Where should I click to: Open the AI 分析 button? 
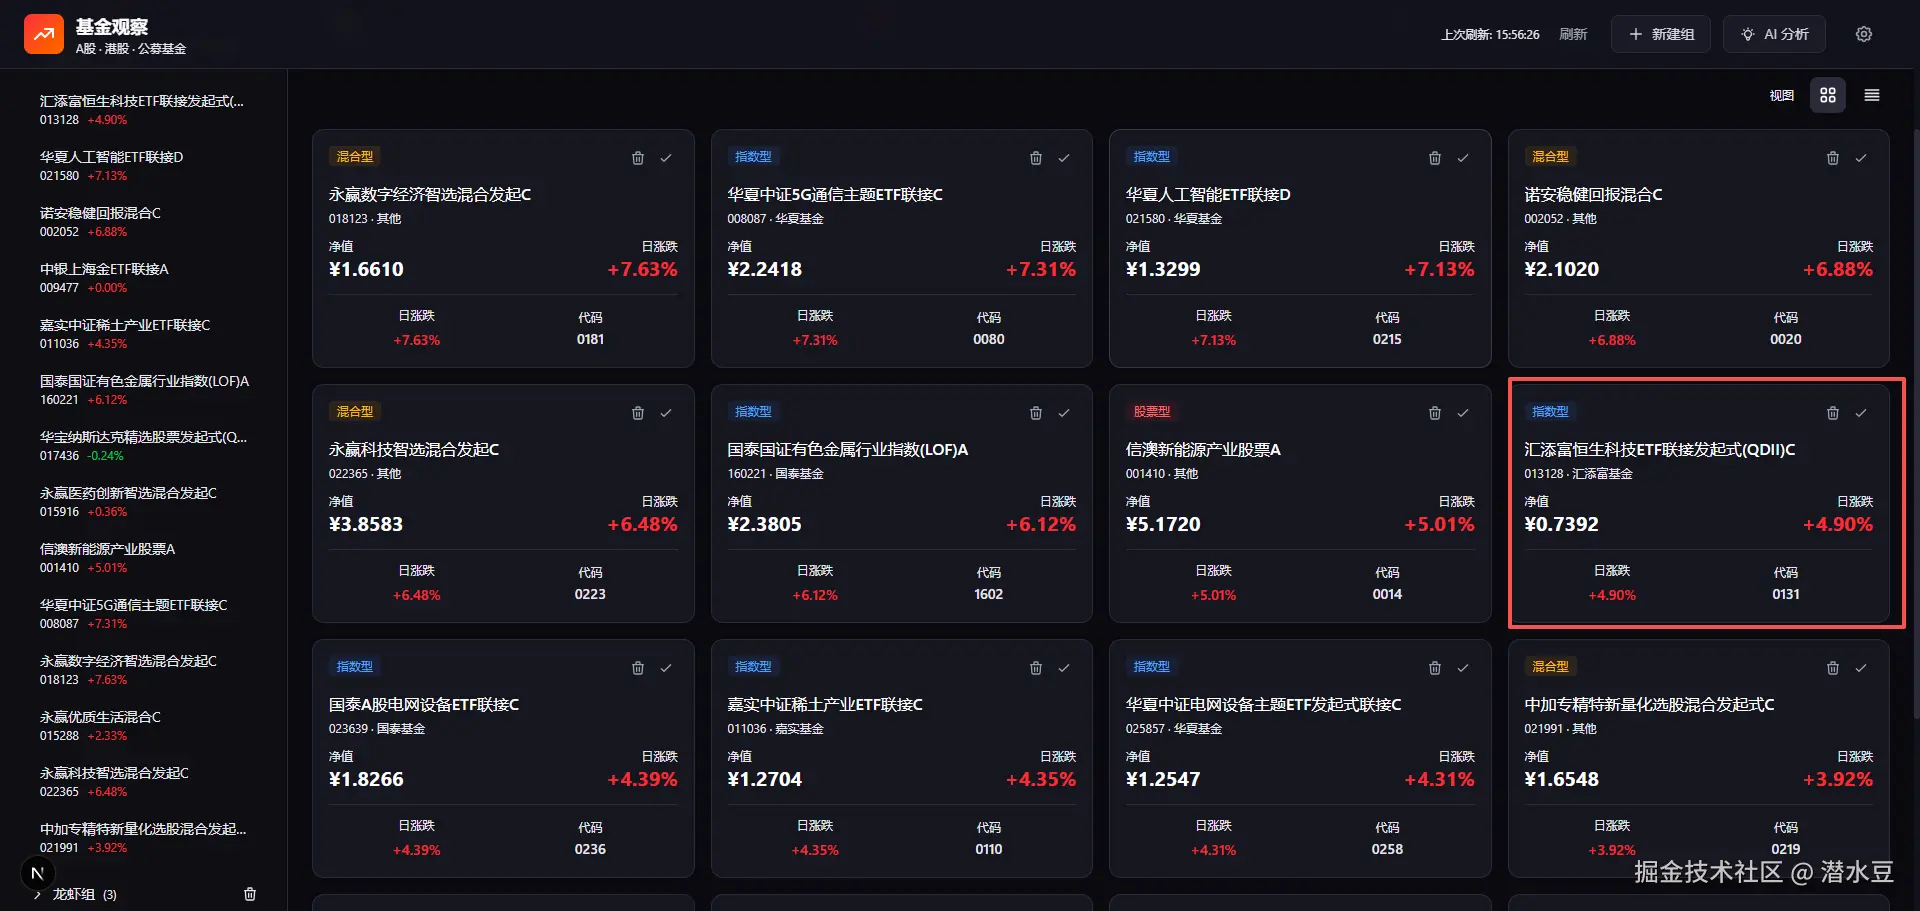1774,34
